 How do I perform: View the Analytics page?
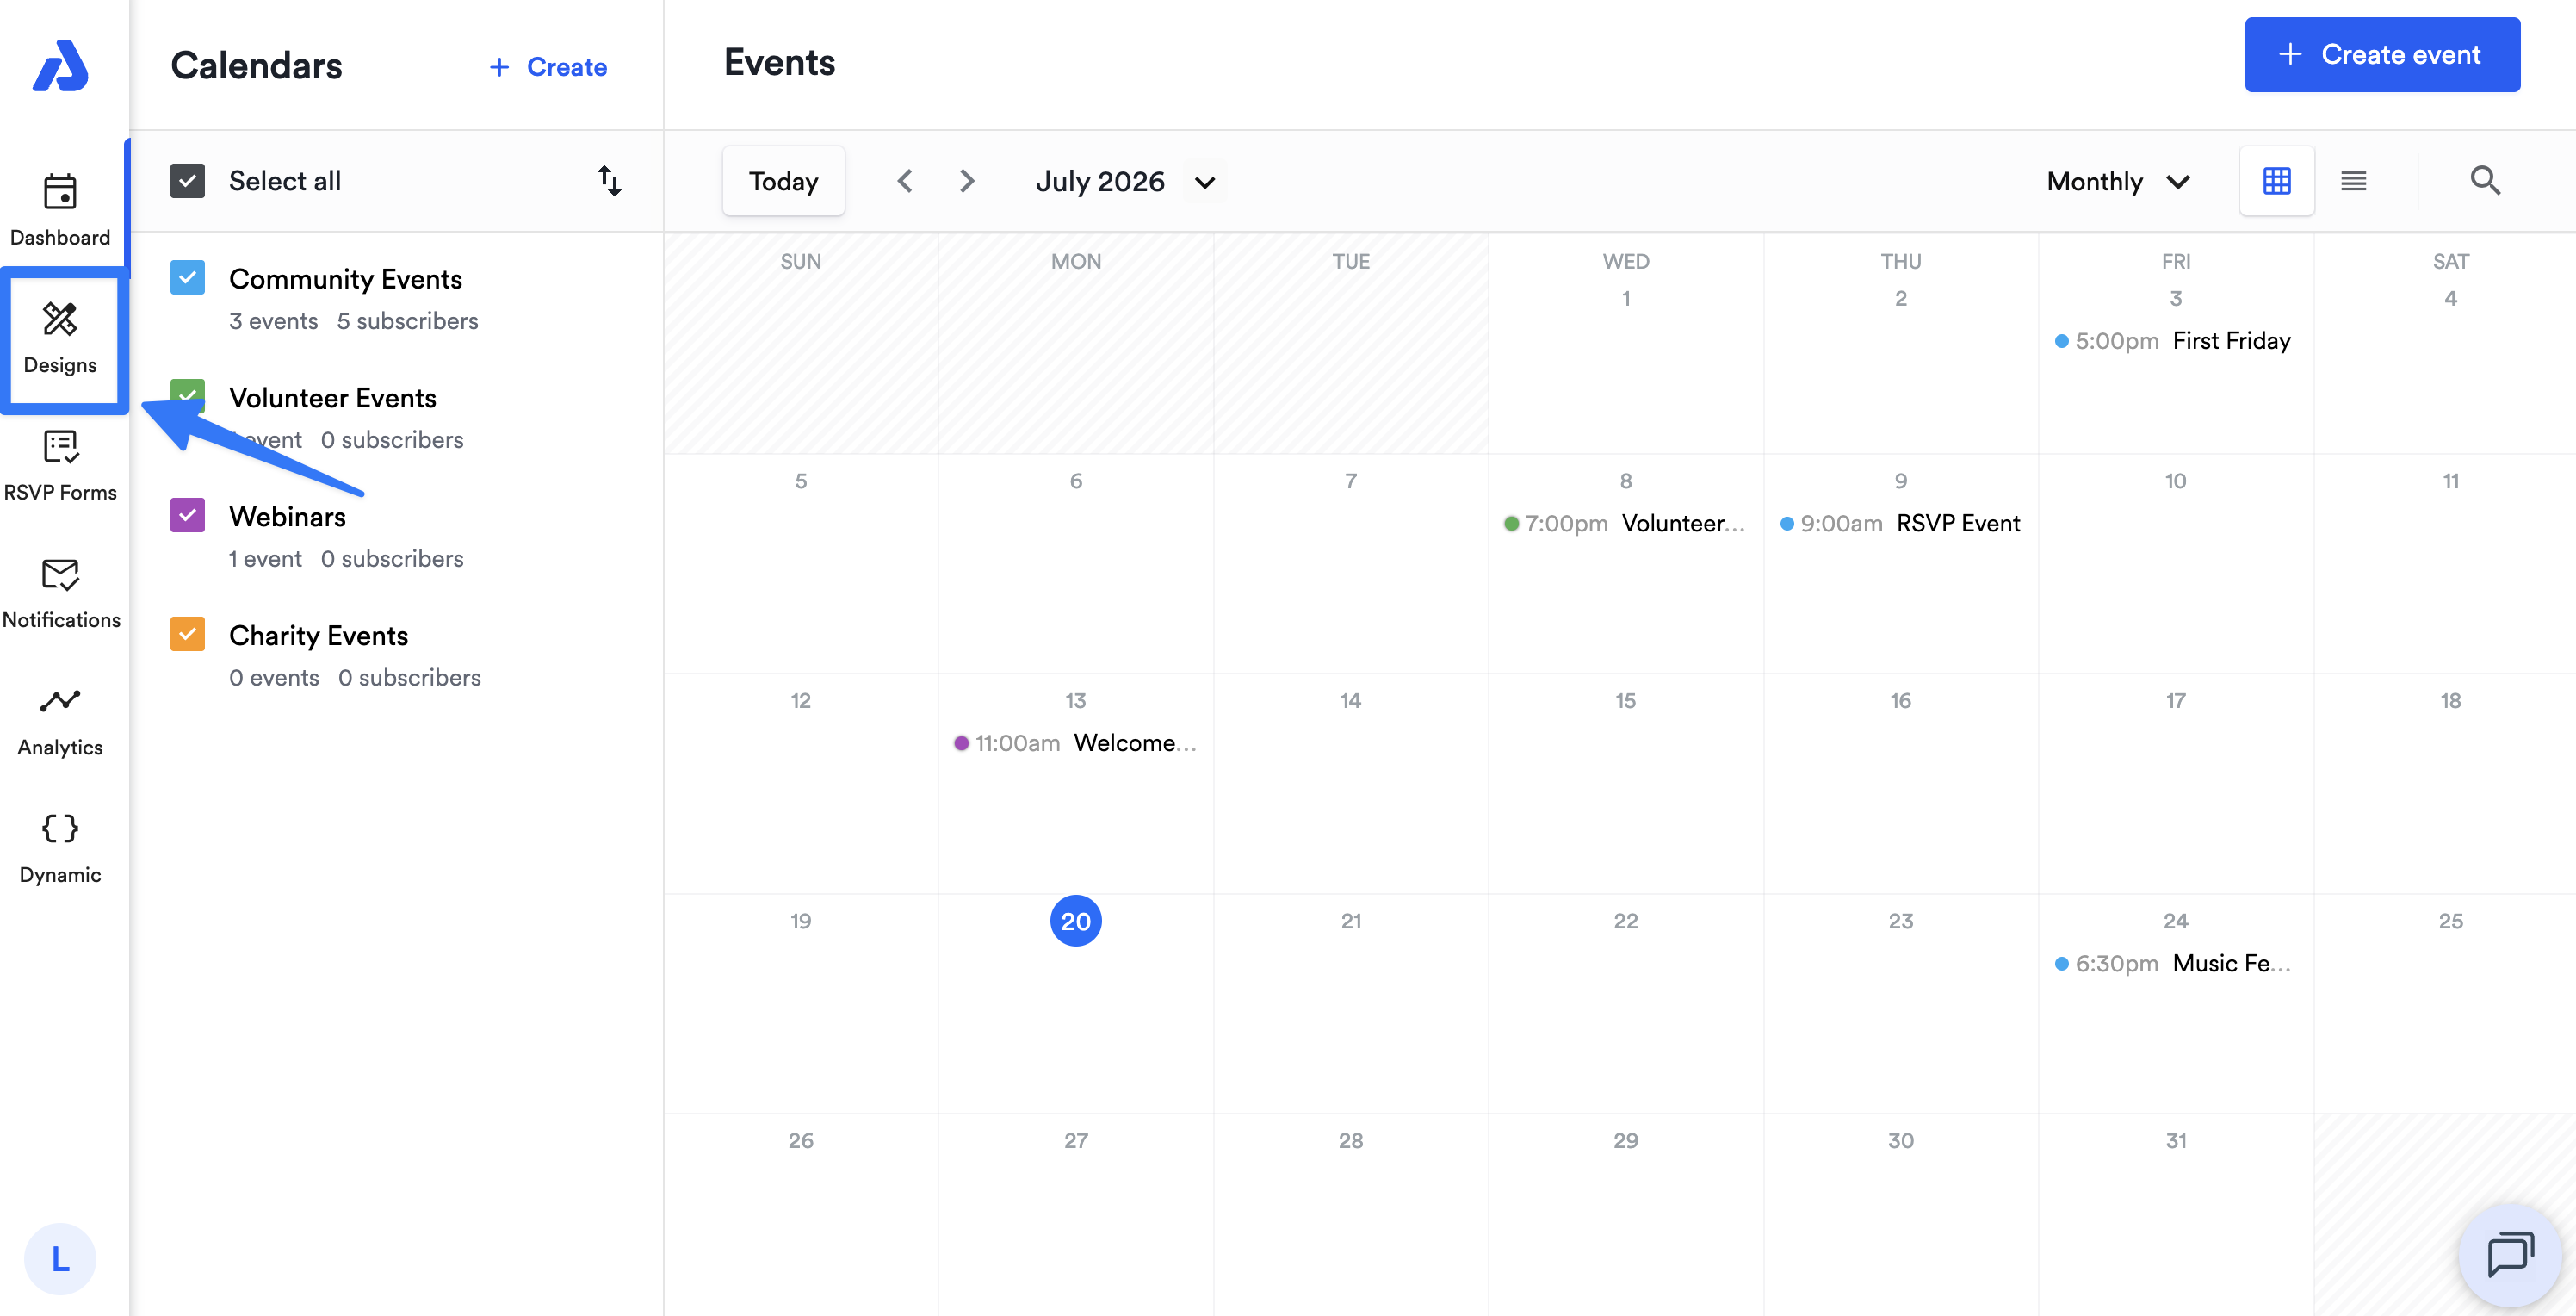point(60,720)
